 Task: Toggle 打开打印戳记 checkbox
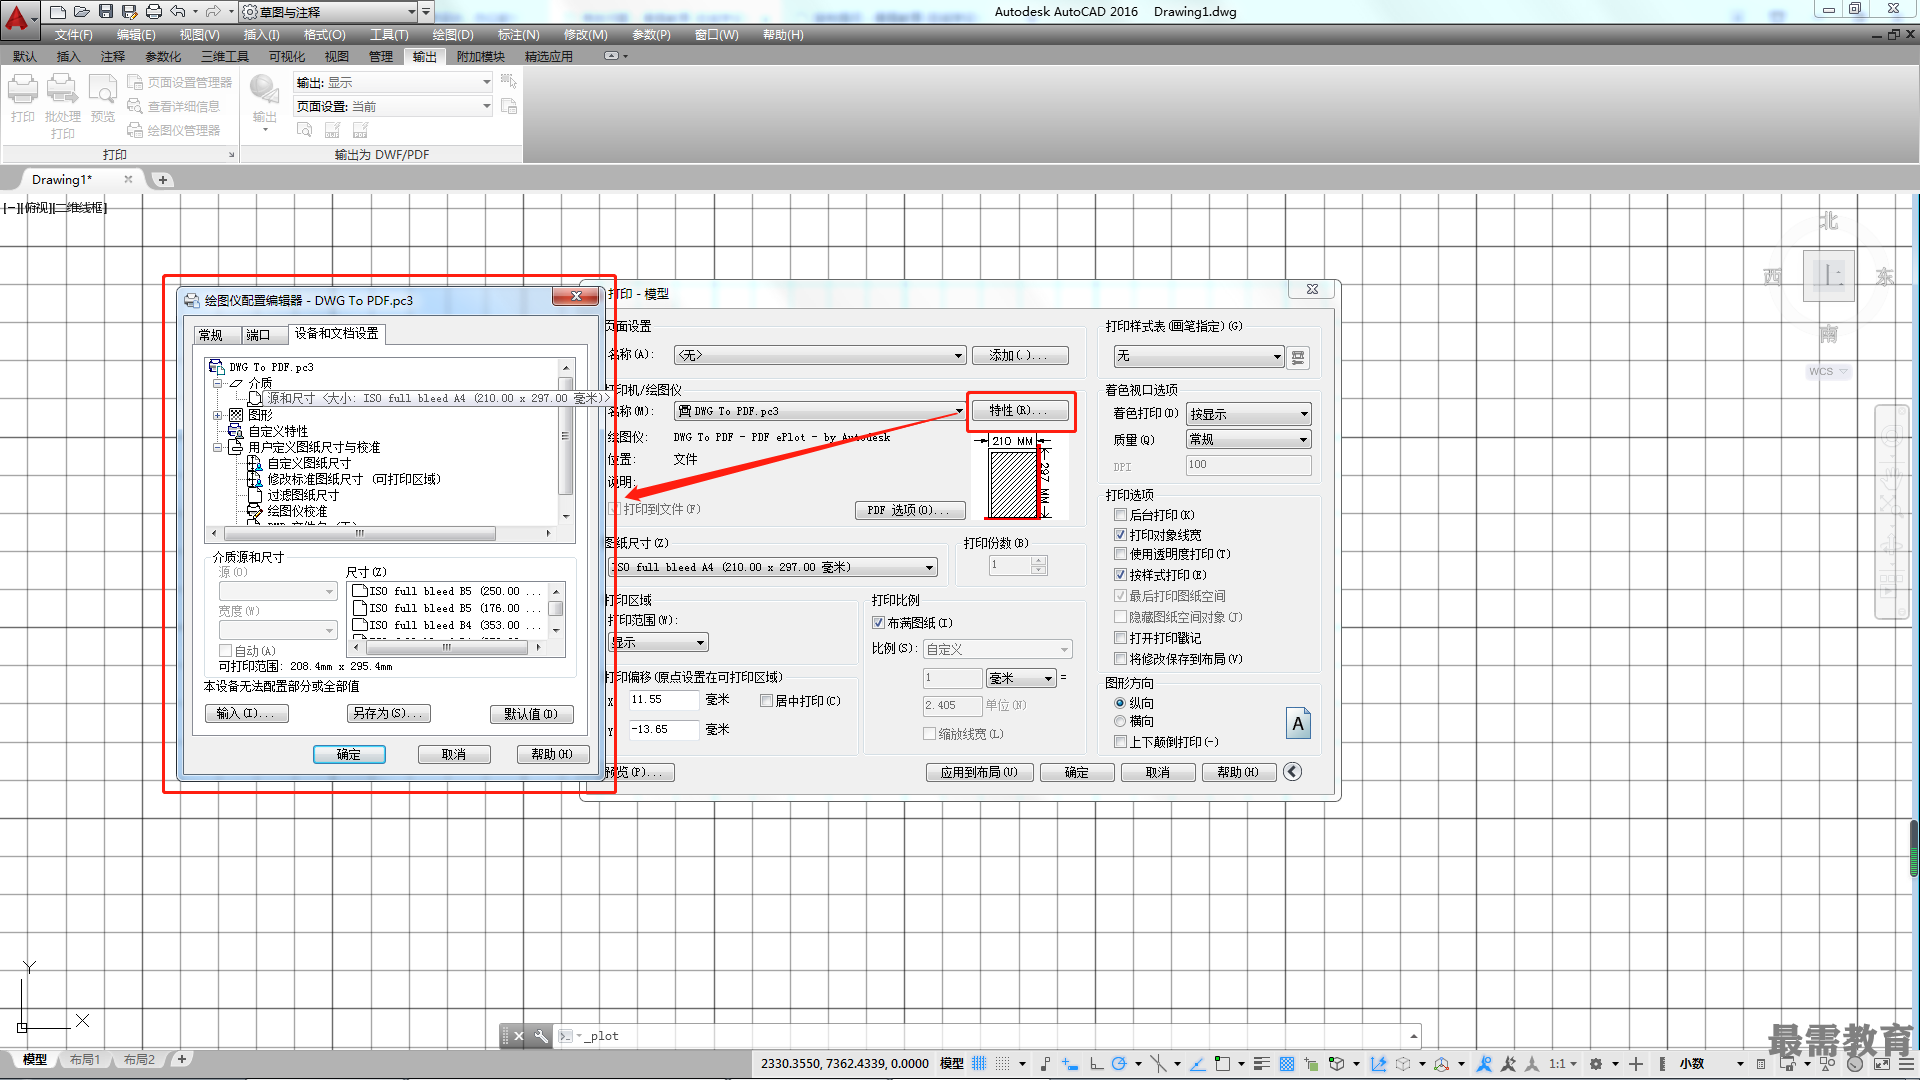coord(1121,638)
